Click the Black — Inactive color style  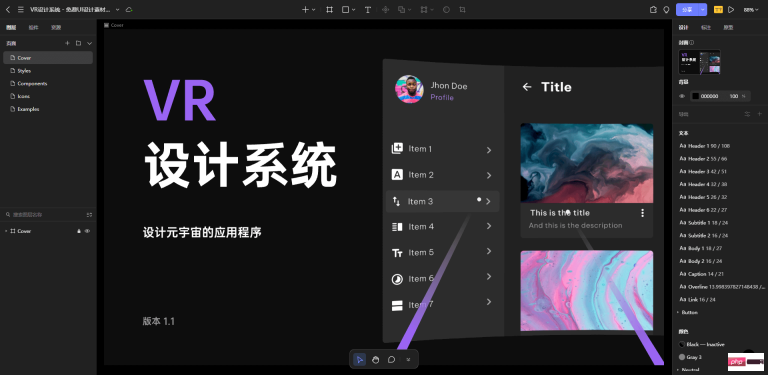coord(701,344)
